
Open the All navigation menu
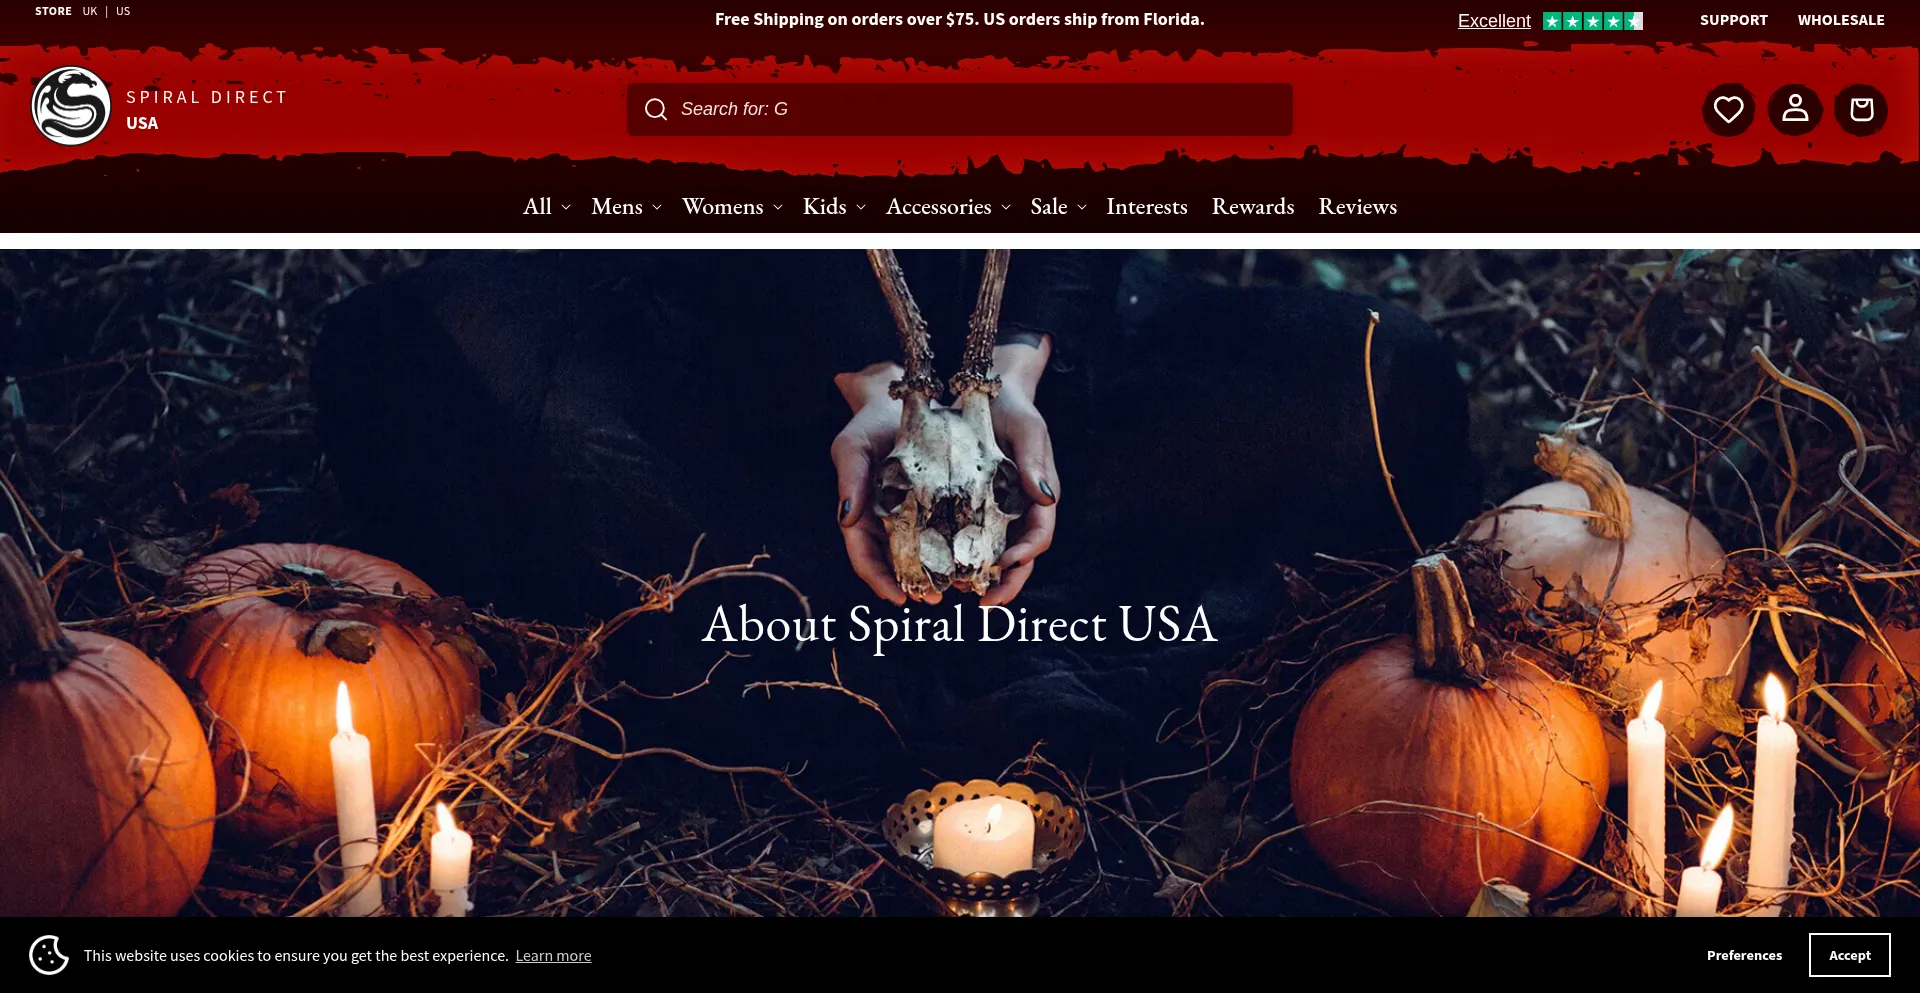[537, 206]
